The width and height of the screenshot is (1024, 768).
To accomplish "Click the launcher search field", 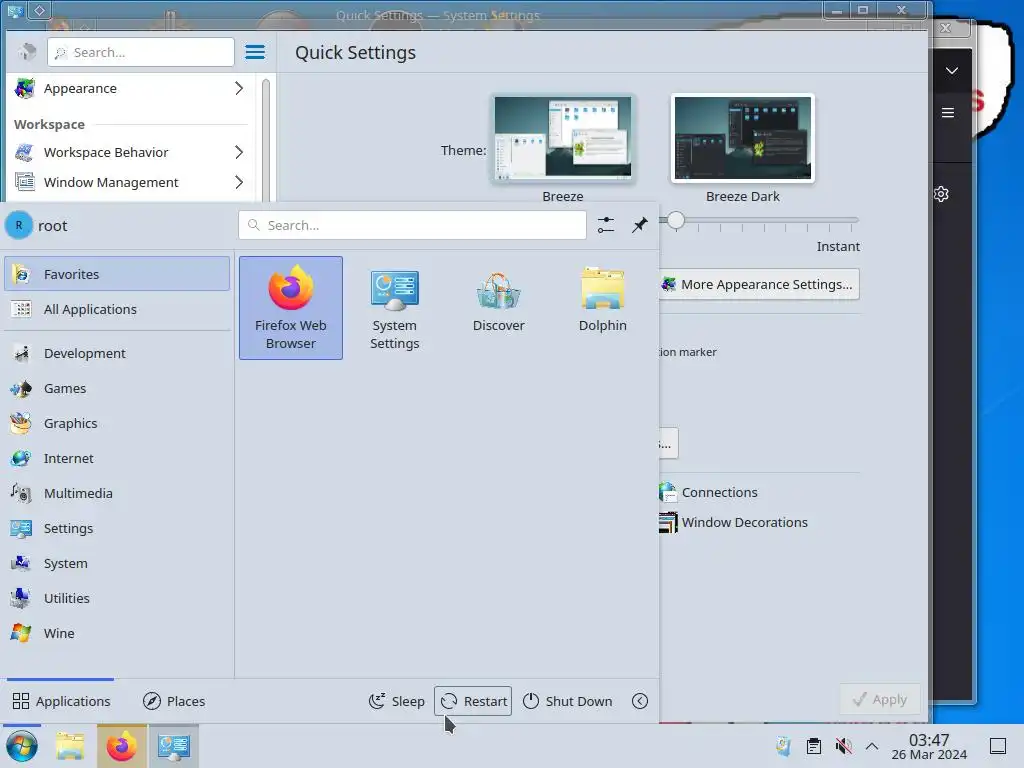I will [412, 225].
